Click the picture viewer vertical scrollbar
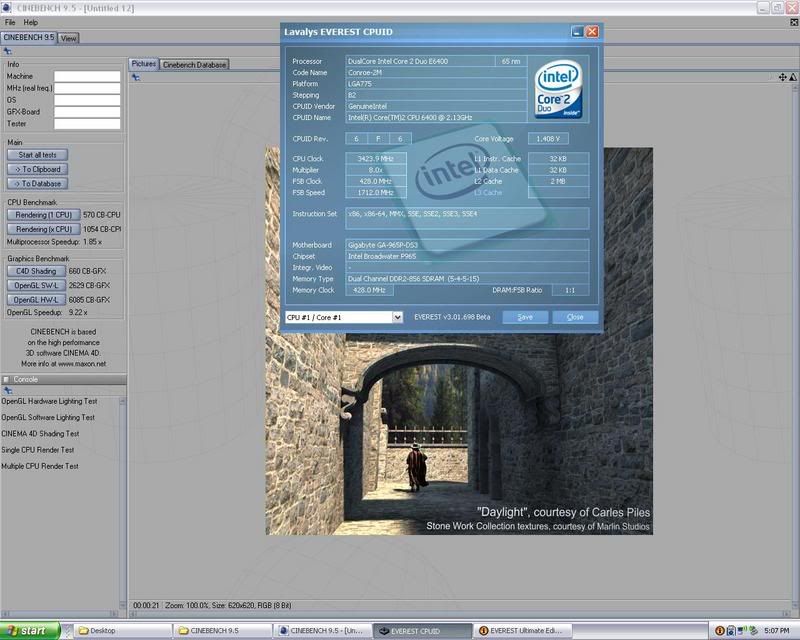800x640 pixels. pos(794,347)
